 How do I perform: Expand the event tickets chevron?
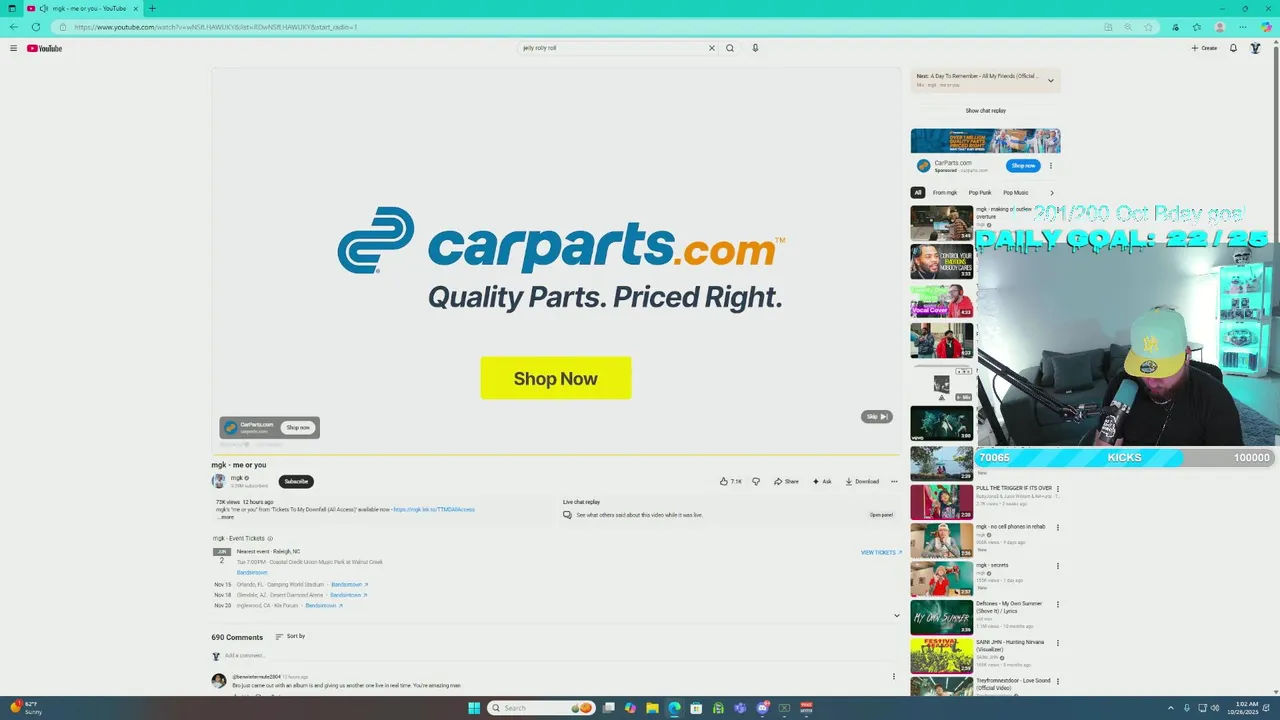(x=896, y=615)
